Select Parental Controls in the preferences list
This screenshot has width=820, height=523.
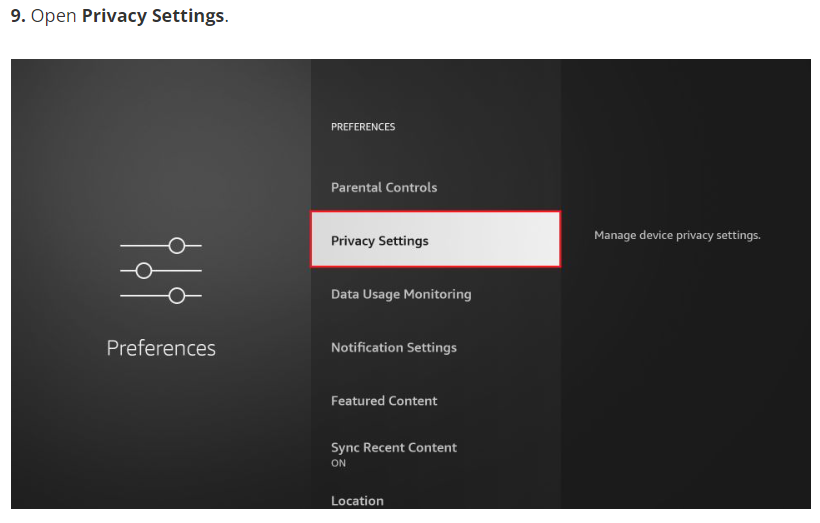(384, 187)
